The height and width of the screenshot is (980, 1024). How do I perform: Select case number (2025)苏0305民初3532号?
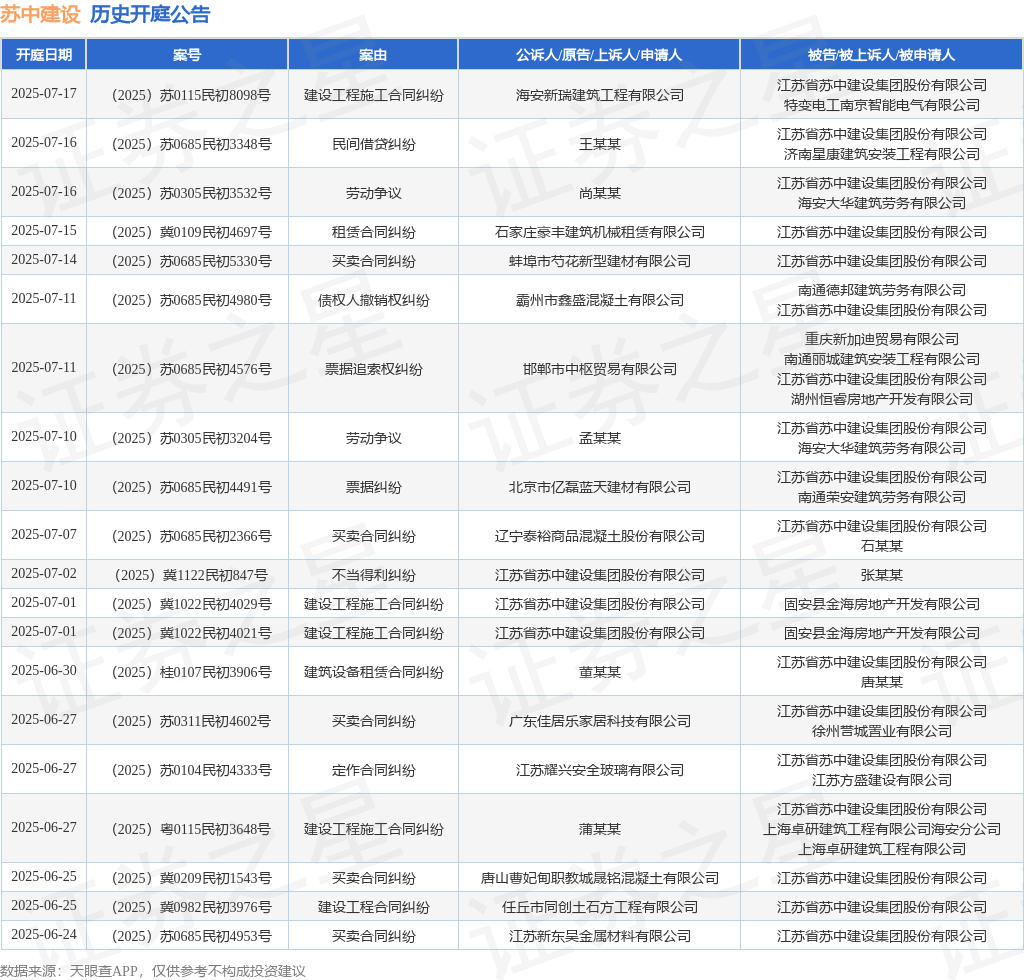pyautogui.click(x=191, y=193)
